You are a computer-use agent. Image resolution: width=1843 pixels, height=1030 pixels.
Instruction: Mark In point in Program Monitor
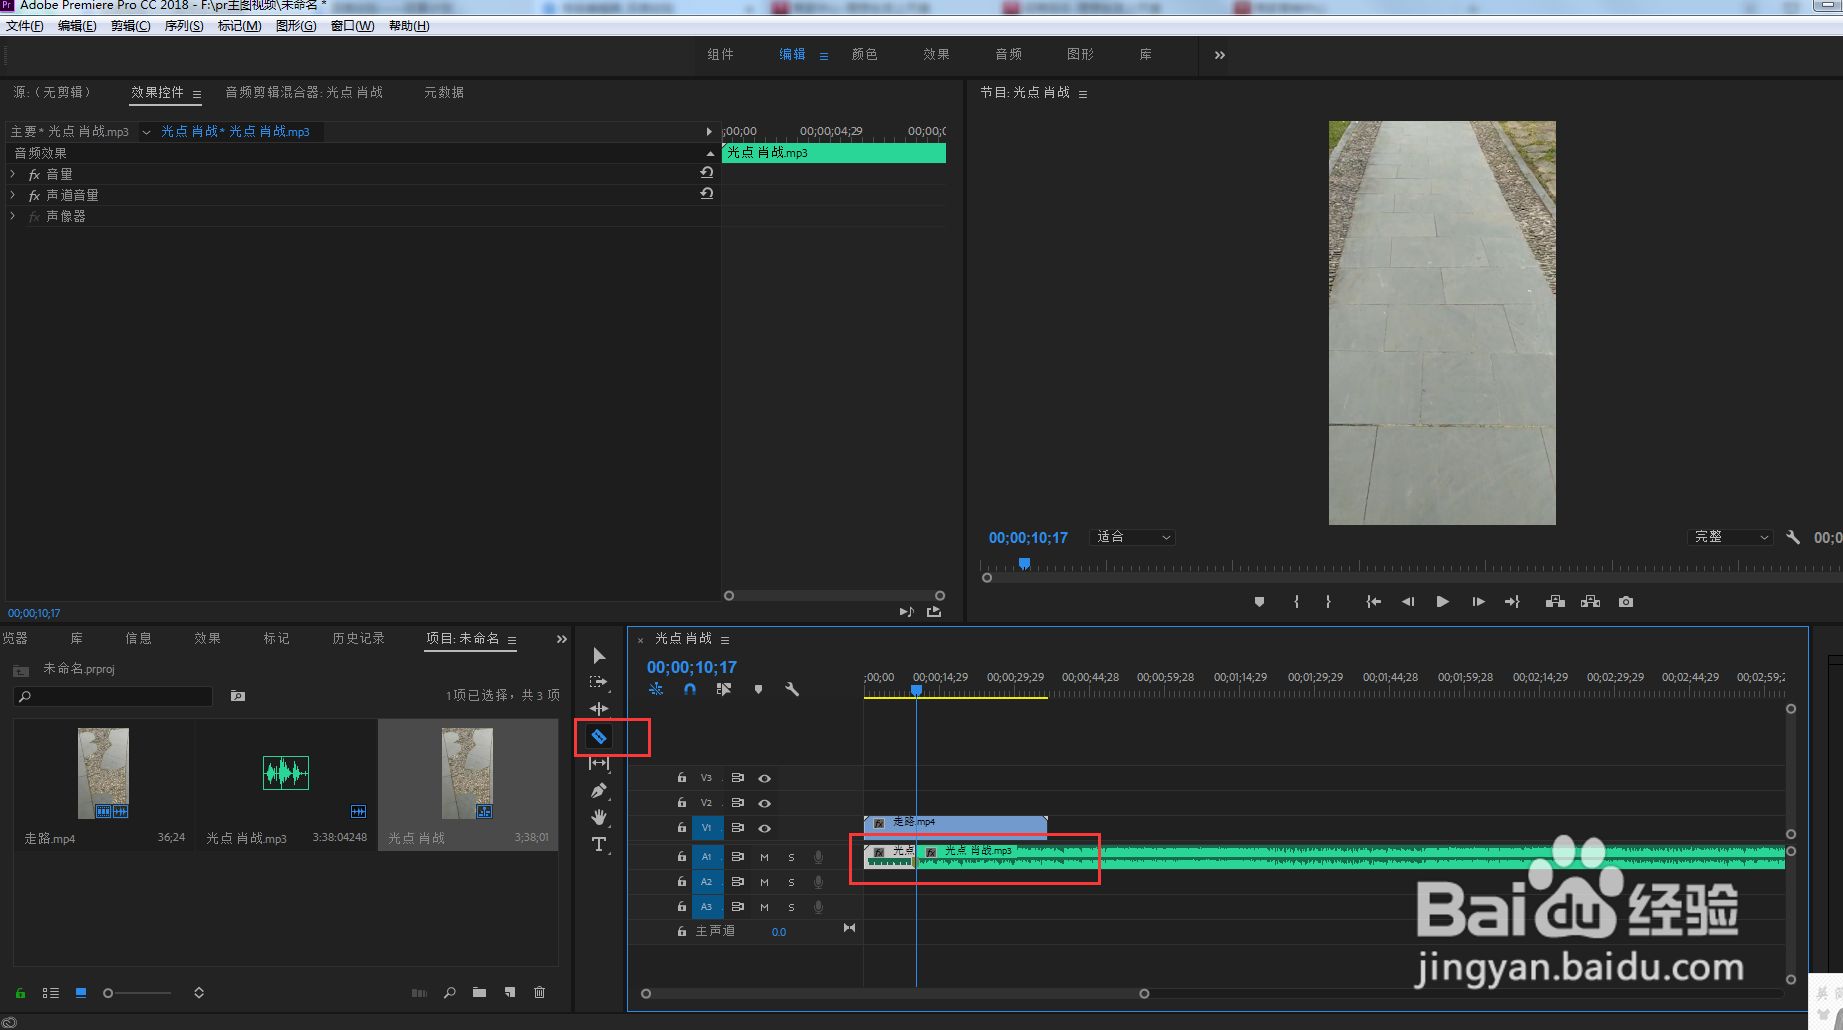pos(1296,602)
